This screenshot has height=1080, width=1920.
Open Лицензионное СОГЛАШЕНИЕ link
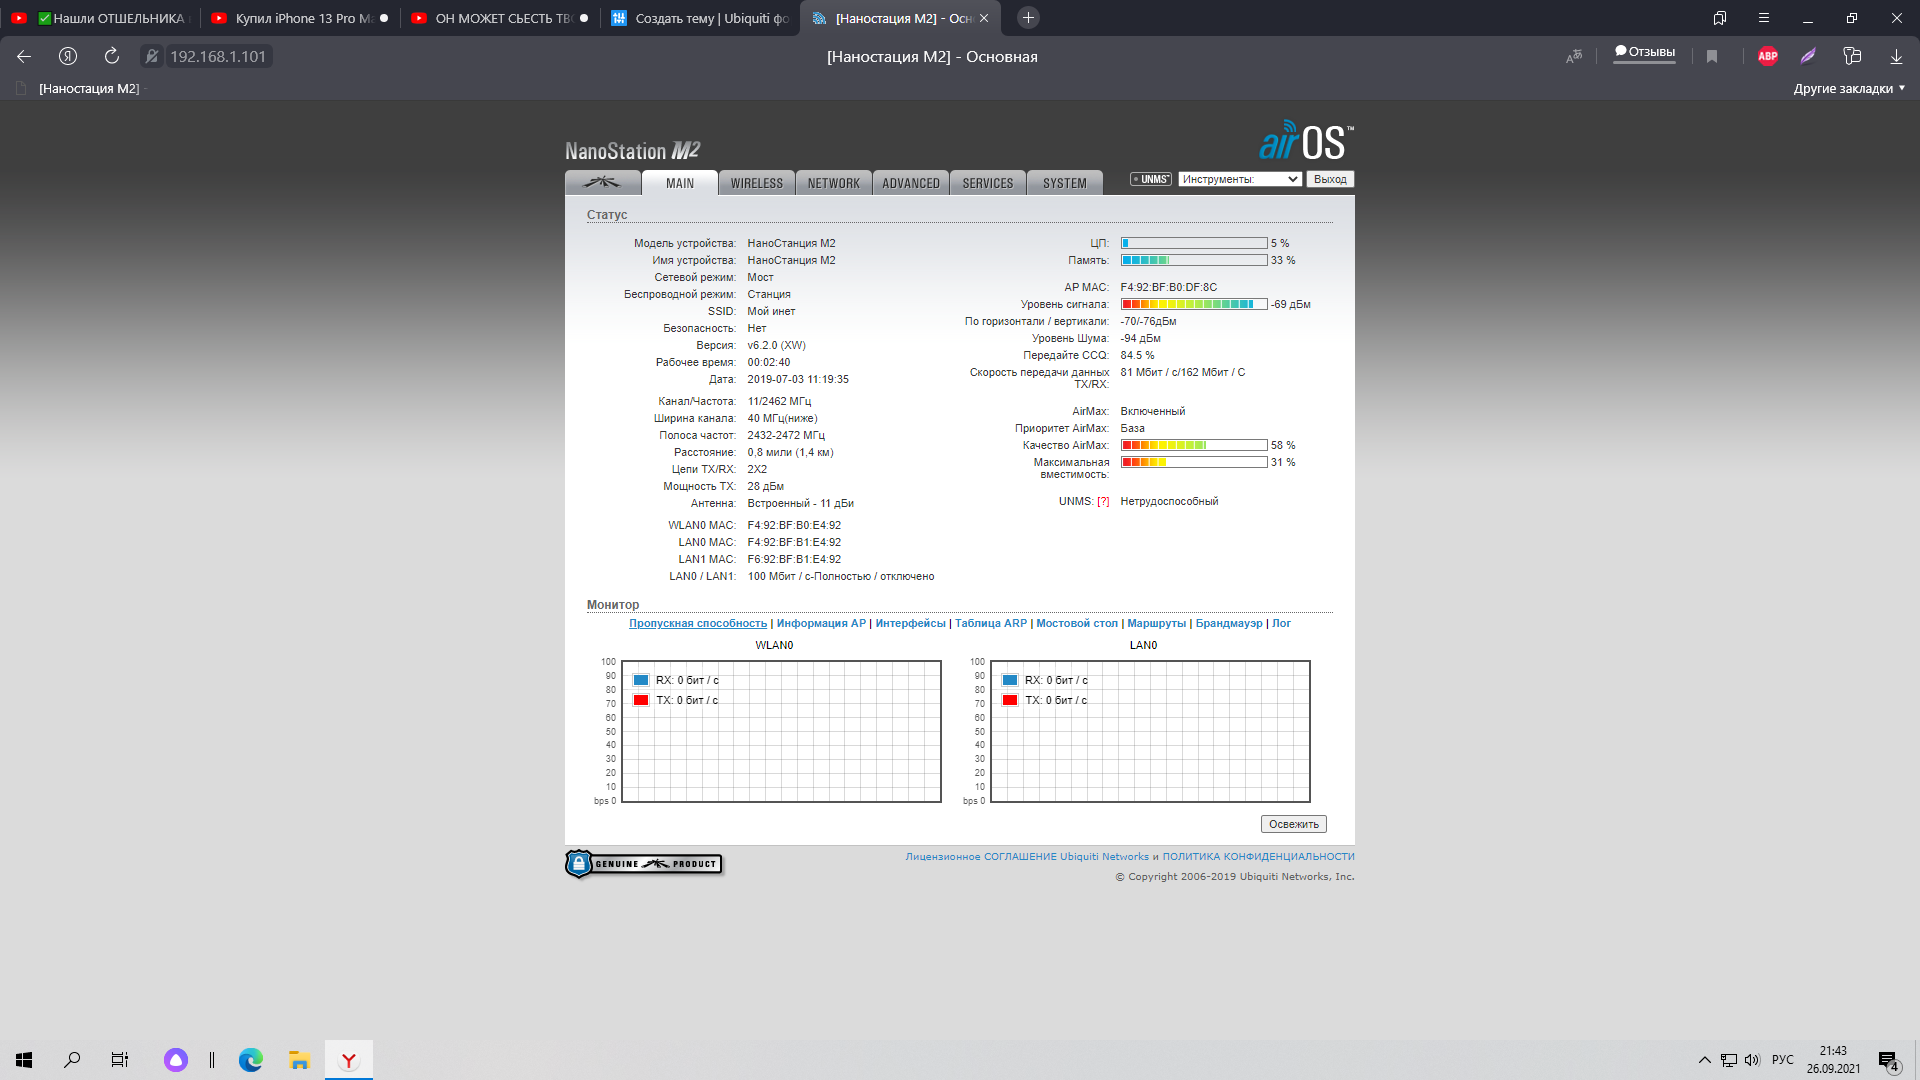[1027, 856]
